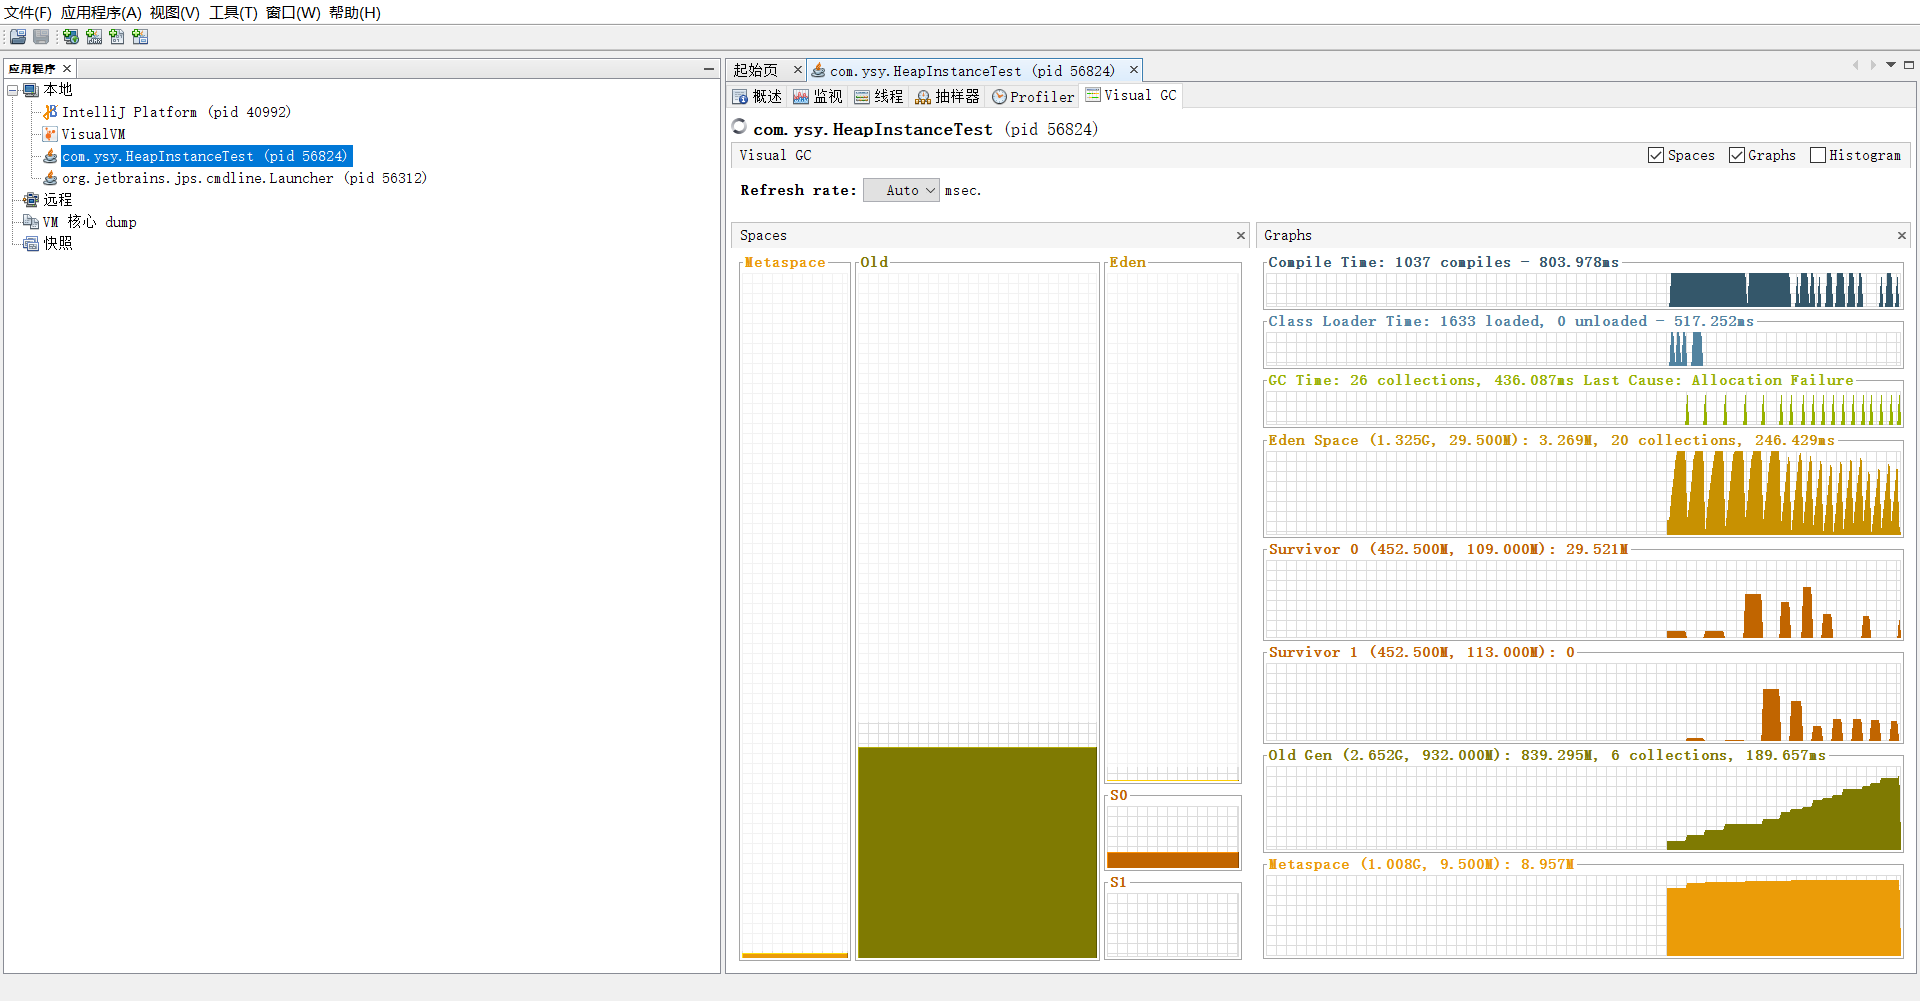Click the Survivor 1 graph
The width and height of the screenshot is (1920, 1001).
[1583, 703]
